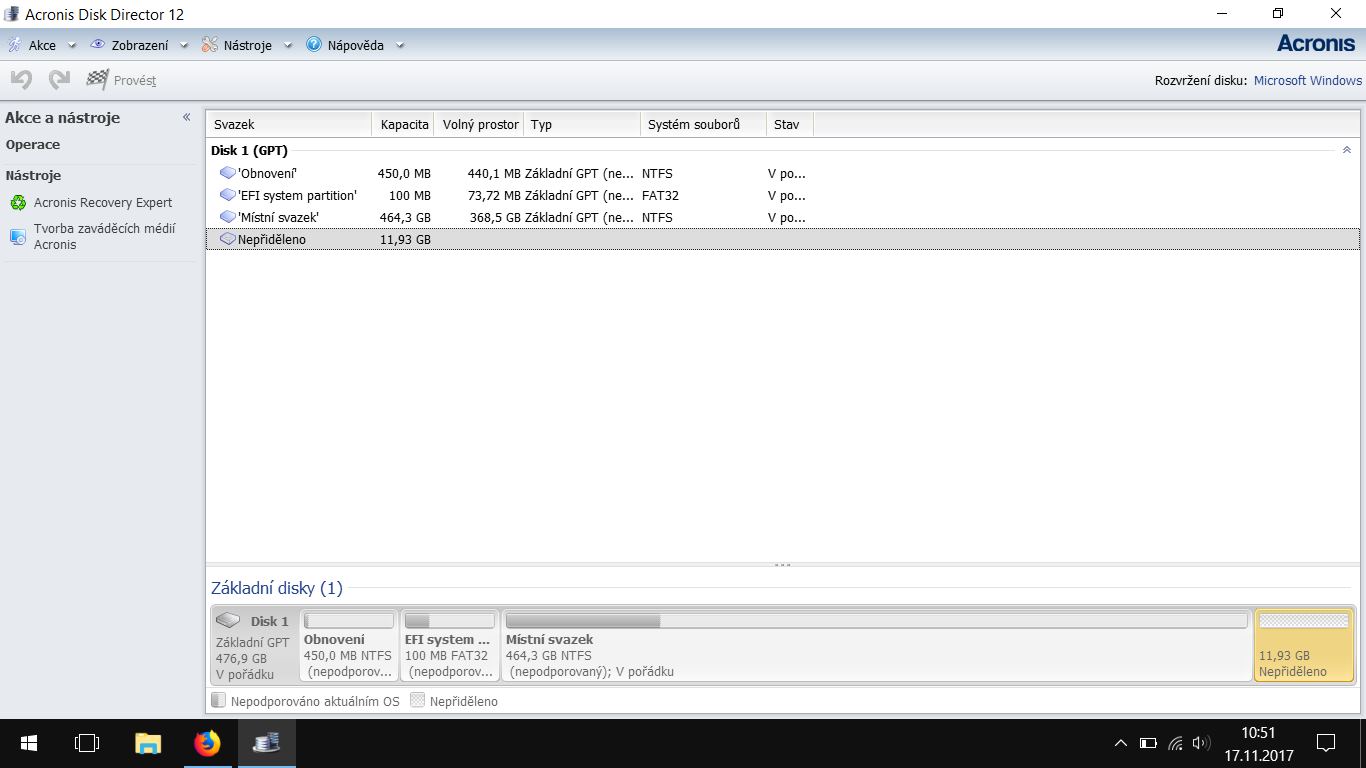The image size is (1366, 768).
Task: Sort by the Stav column header
Action: [790, 124]
